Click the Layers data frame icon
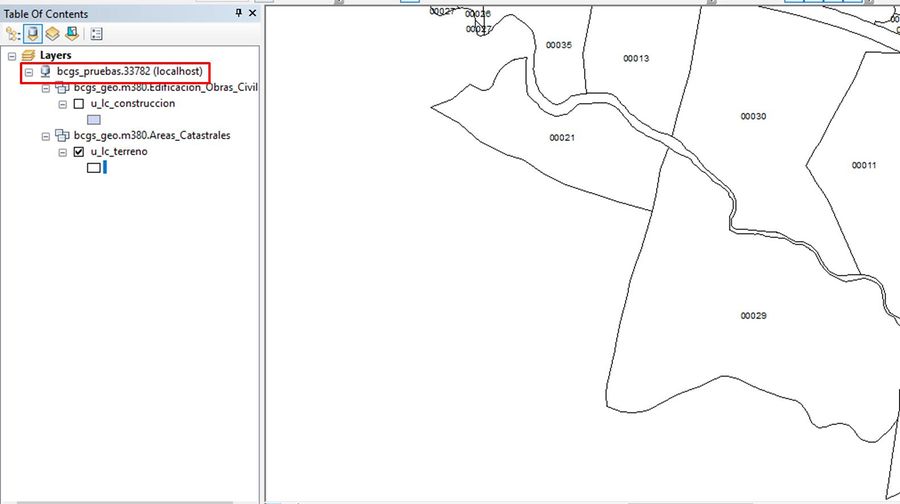Image resolution: width=900 pixels, height=504 pixels. [x=28, y=56]
